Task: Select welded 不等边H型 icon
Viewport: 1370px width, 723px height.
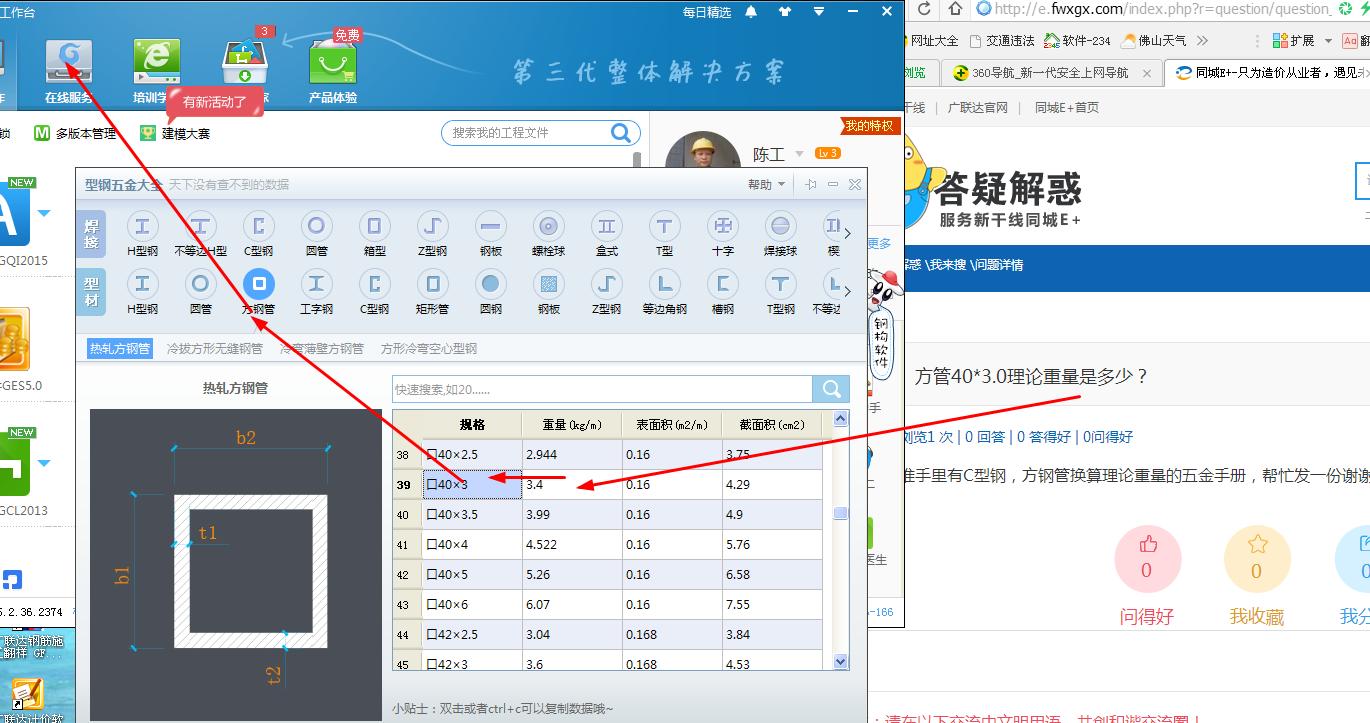Action: pos(201,226)
